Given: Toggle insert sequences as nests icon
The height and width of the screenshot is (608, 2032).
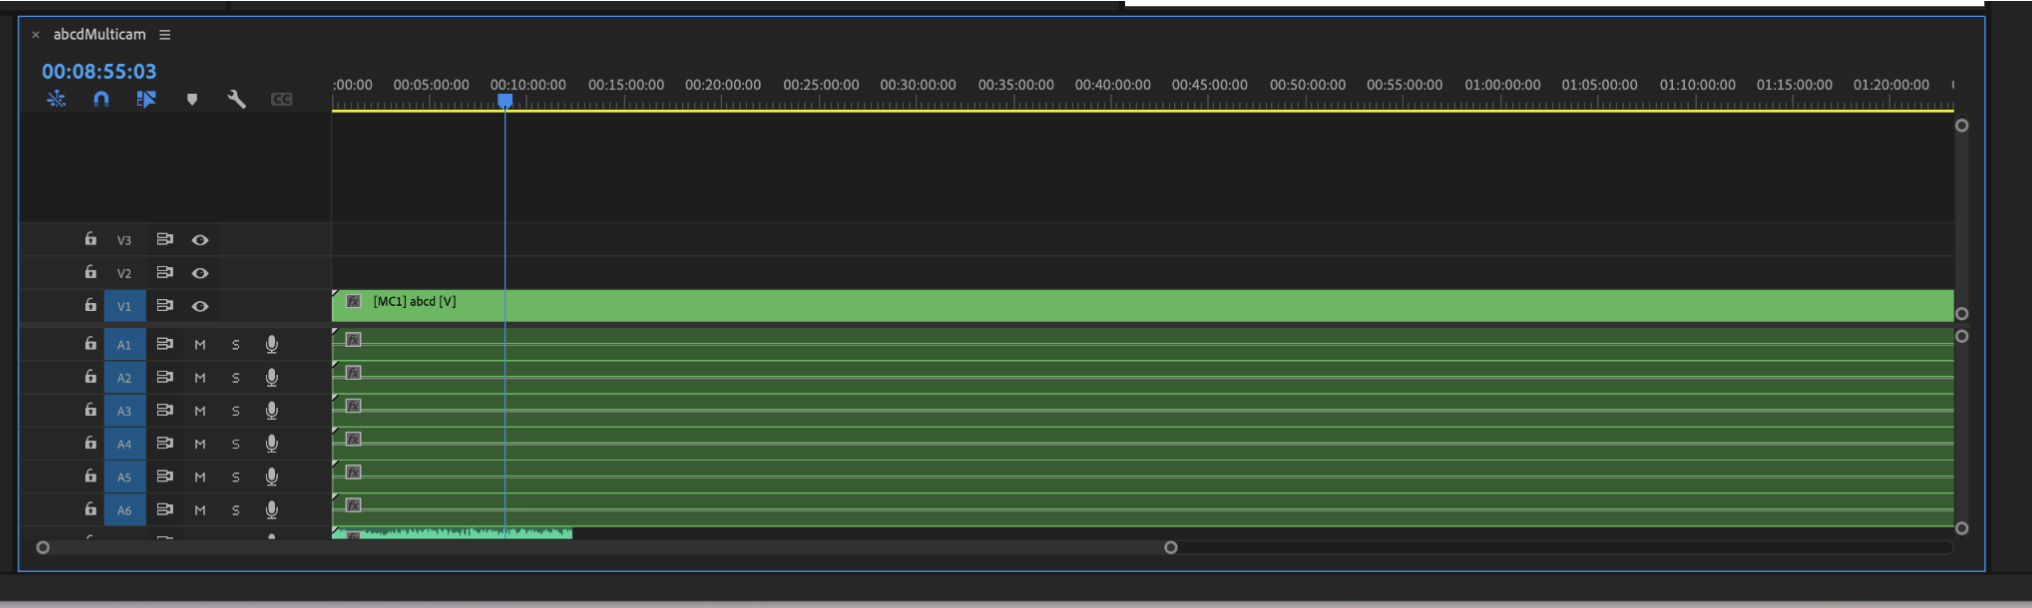Looking at the screenshot, I should pos(56,99).
